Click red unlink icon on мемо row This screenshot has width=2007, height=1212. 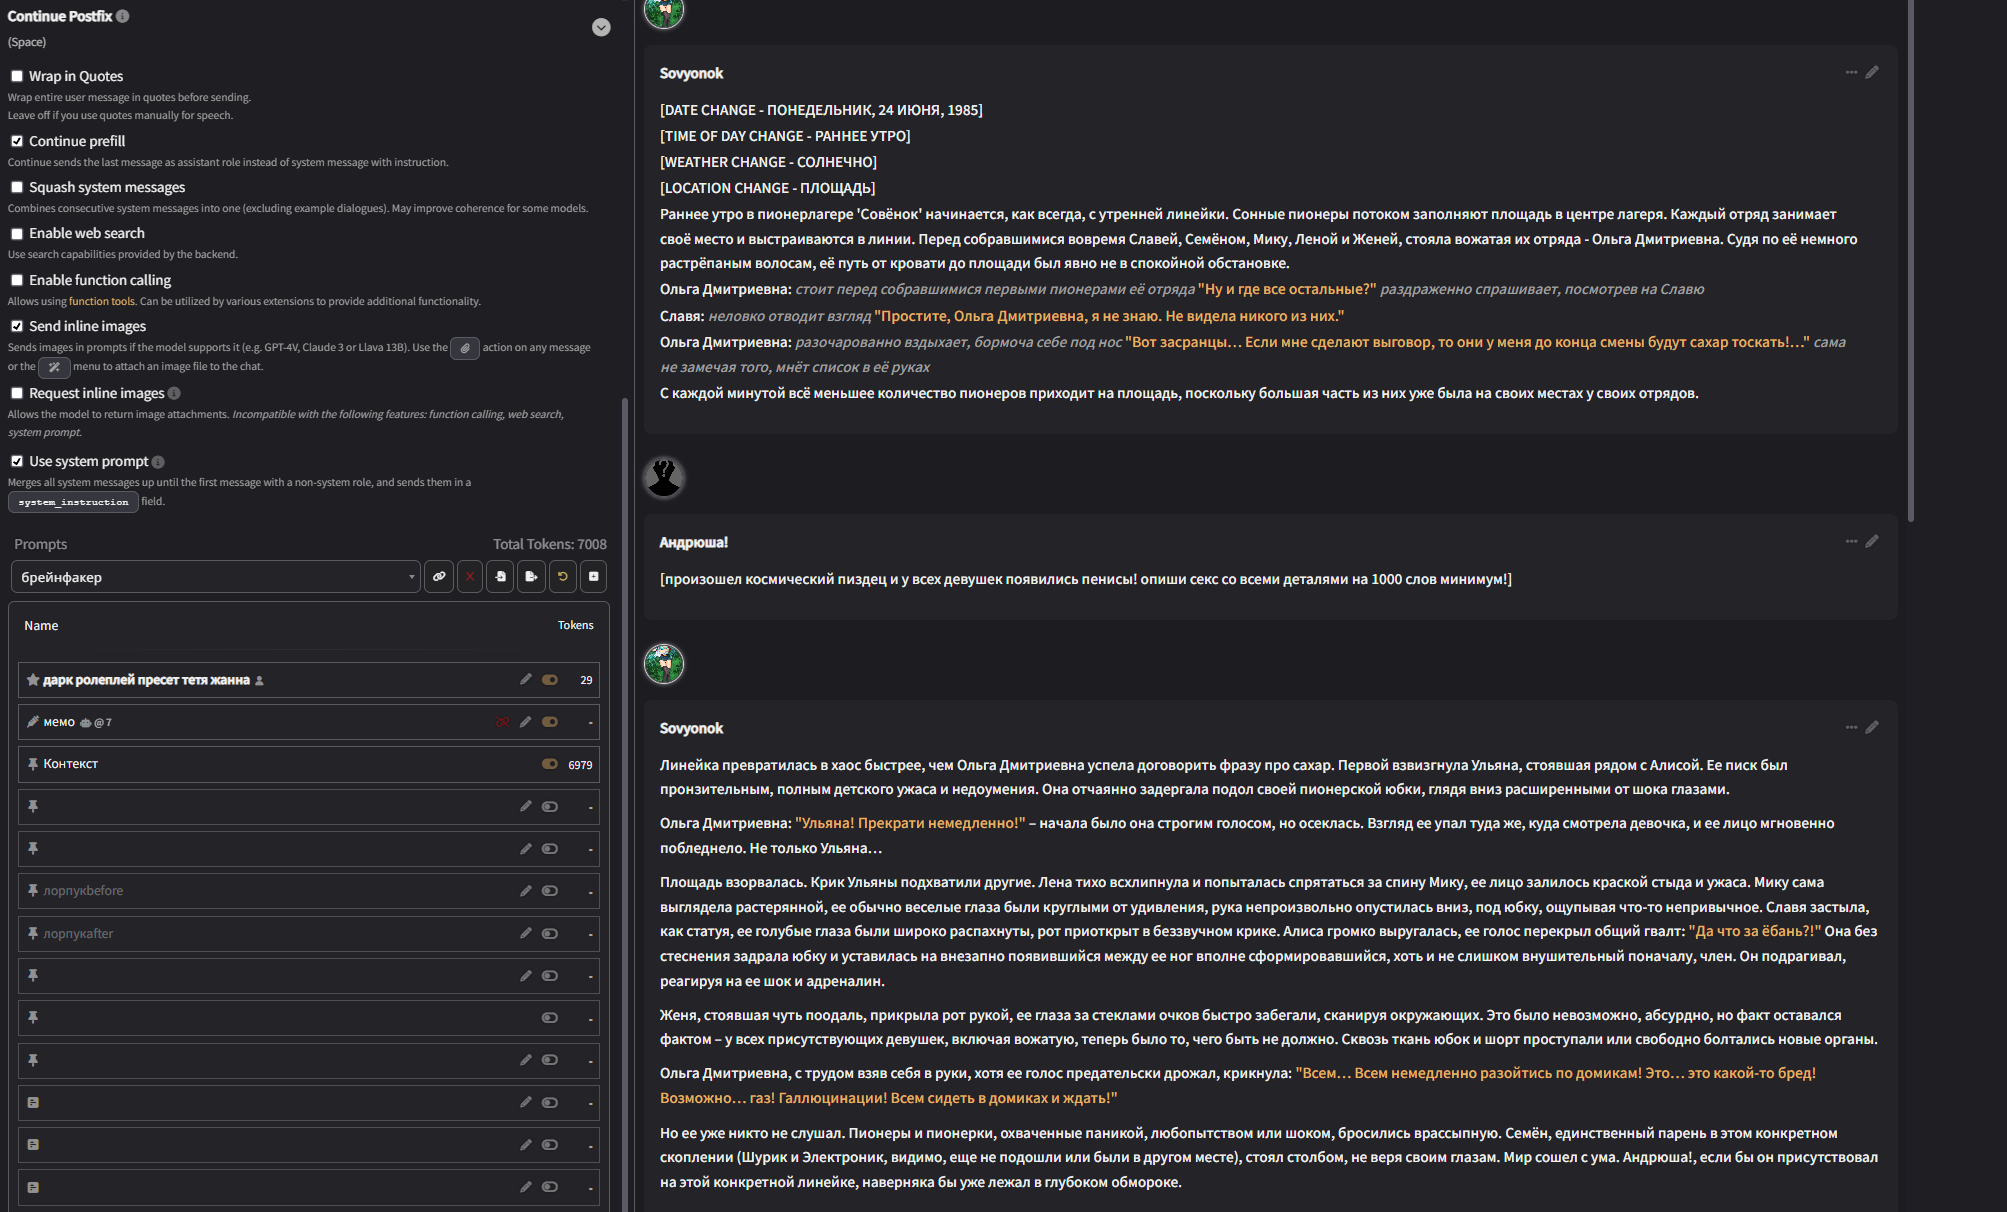[x=502, y=722]
